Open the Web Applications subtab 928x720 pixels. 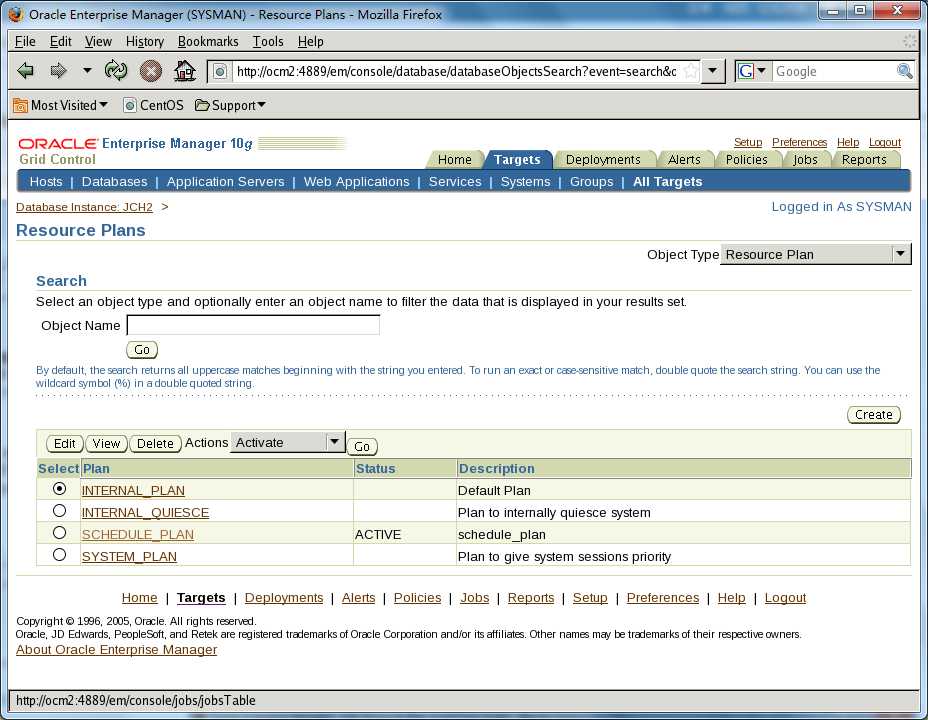(356, 182)
